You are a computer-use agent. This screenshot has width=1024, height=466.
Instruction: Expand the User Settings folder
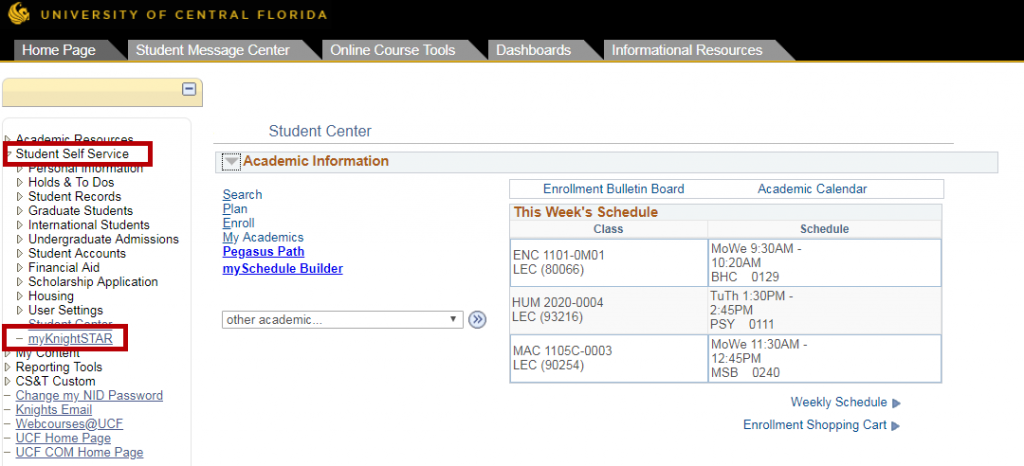coord(20,310)
